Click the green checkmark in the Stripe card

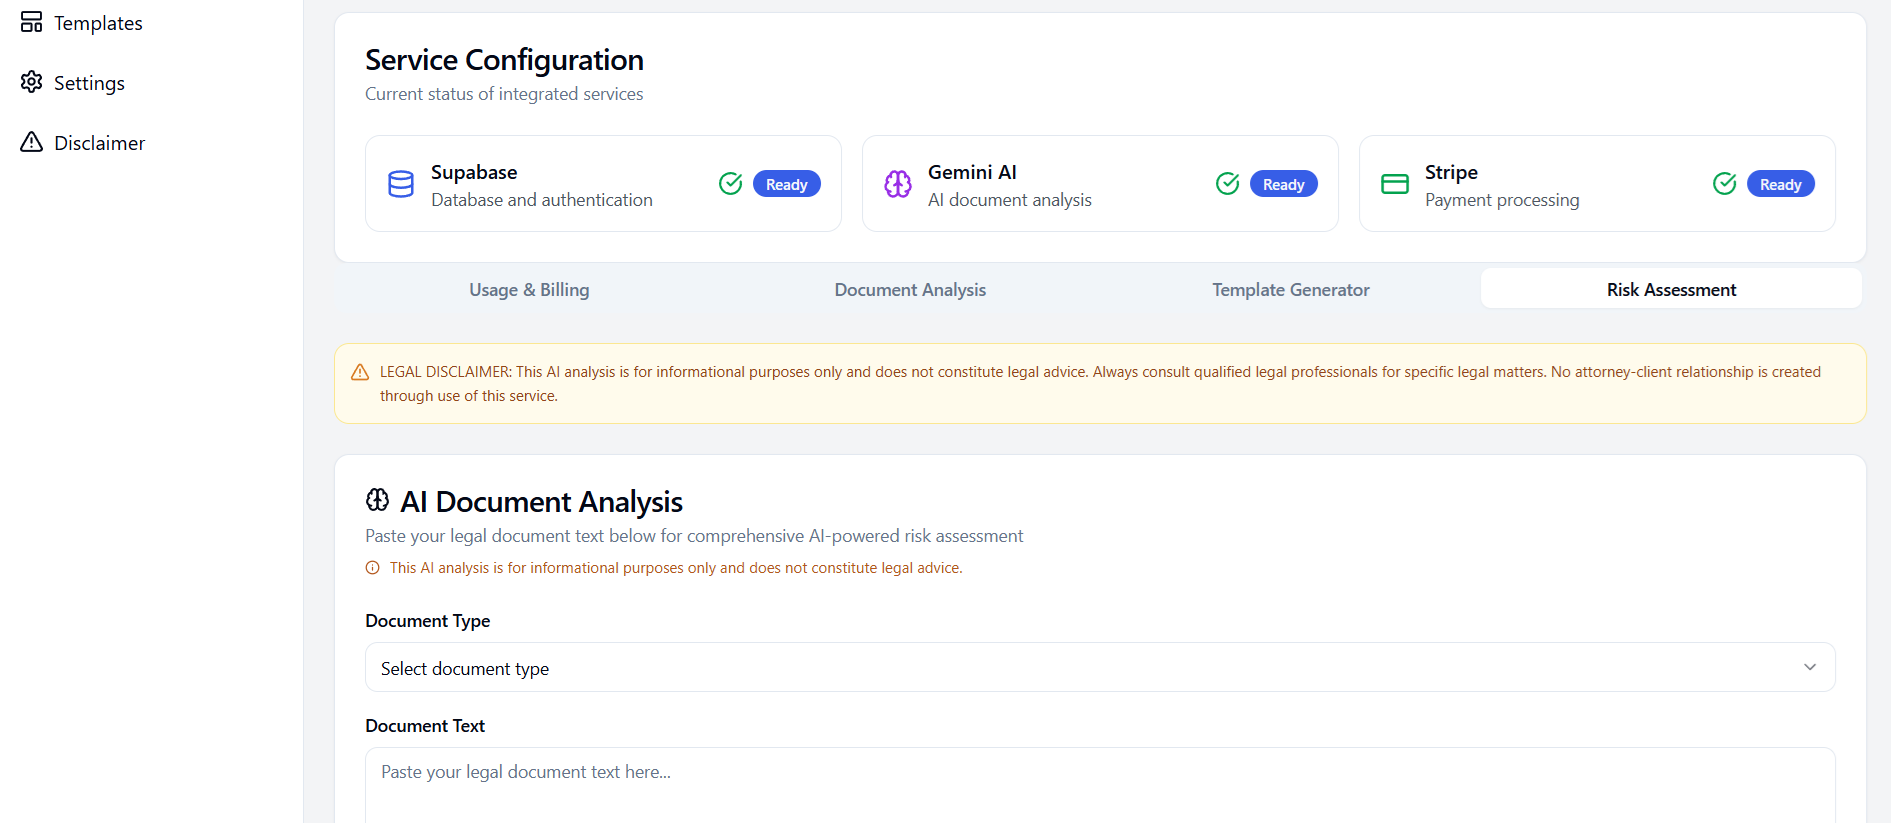(1725, 184)
